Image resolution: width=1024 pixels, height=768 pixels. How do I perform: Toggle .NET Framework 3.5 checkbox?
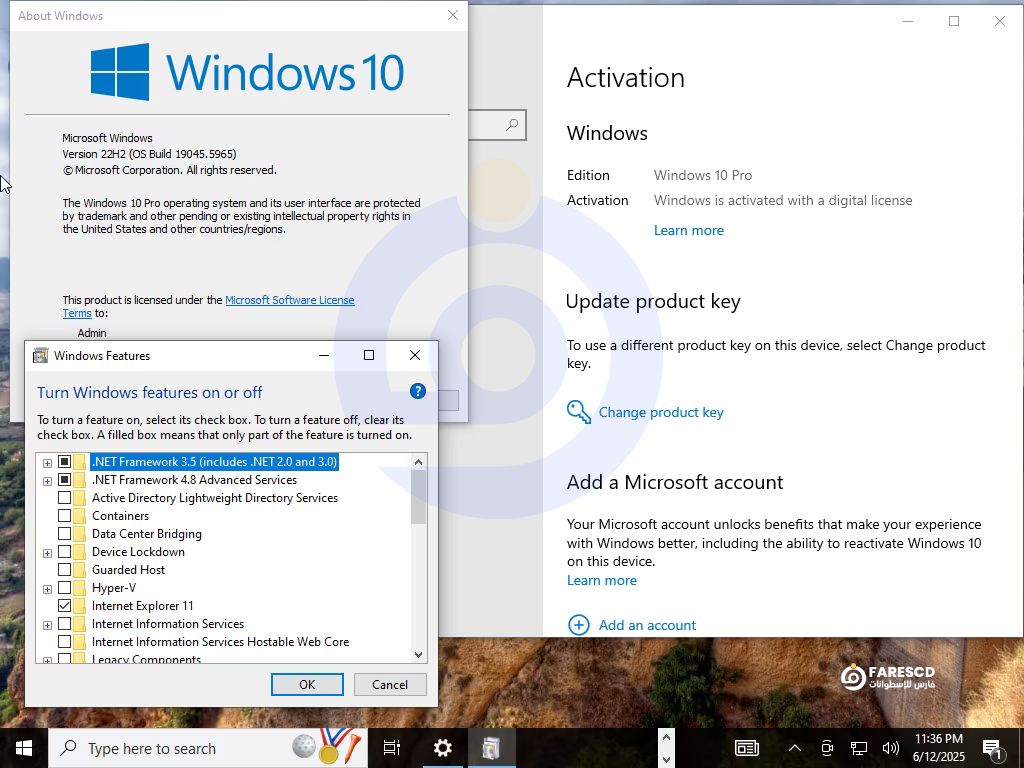tap(64, 462)
